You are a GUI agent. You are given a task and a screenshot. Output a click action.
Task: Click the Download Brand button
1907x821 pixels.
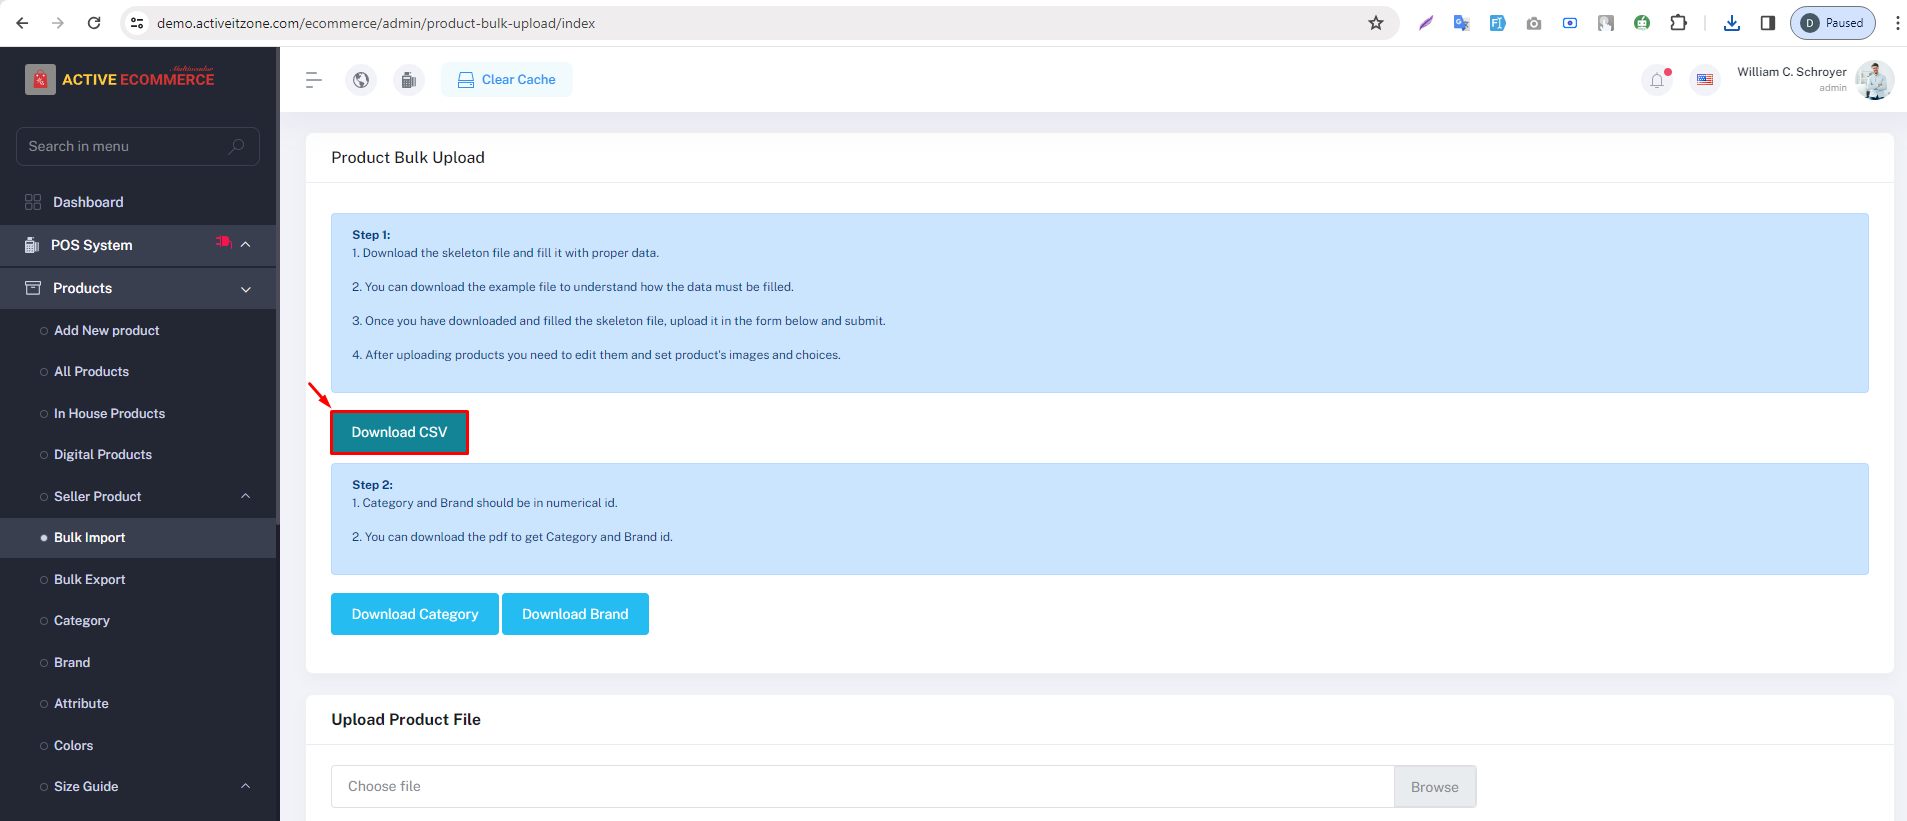(575, 614)
